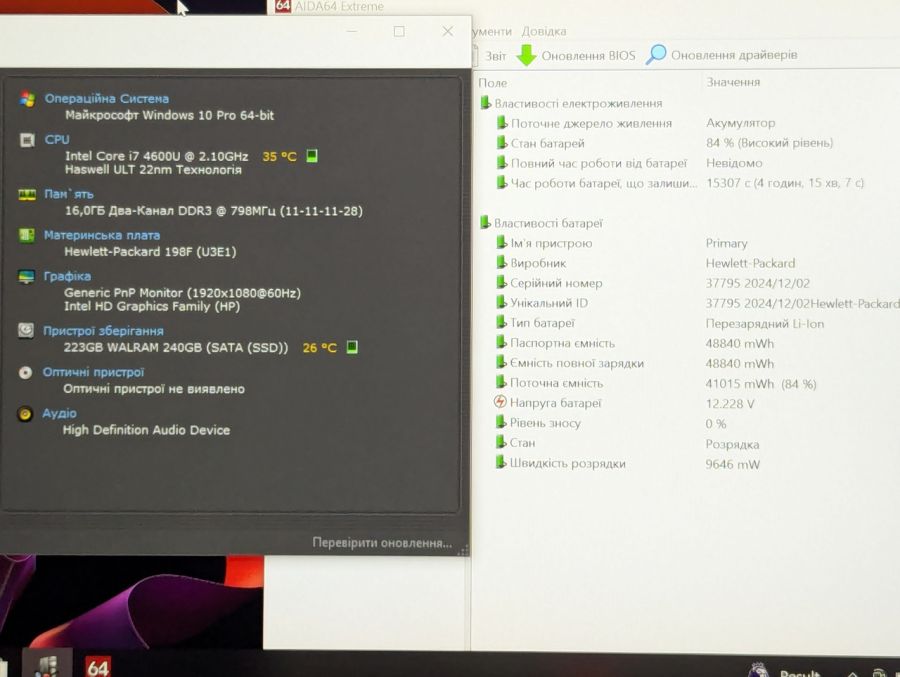Open the Операційна Система section link
Viewport: 900px width, 677px height.
point(107,99)
